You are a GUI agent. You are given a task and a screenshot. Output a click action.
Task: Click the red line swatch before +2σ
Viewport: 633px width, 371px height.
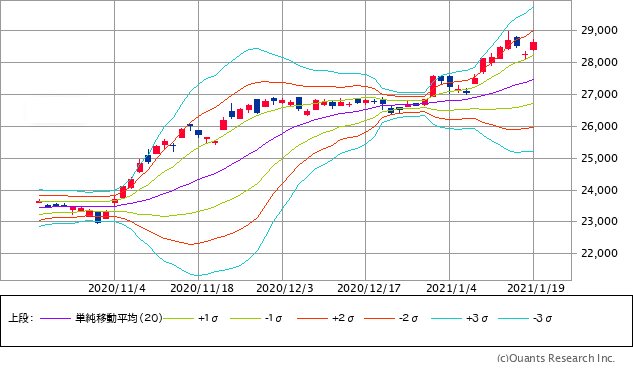312,319
